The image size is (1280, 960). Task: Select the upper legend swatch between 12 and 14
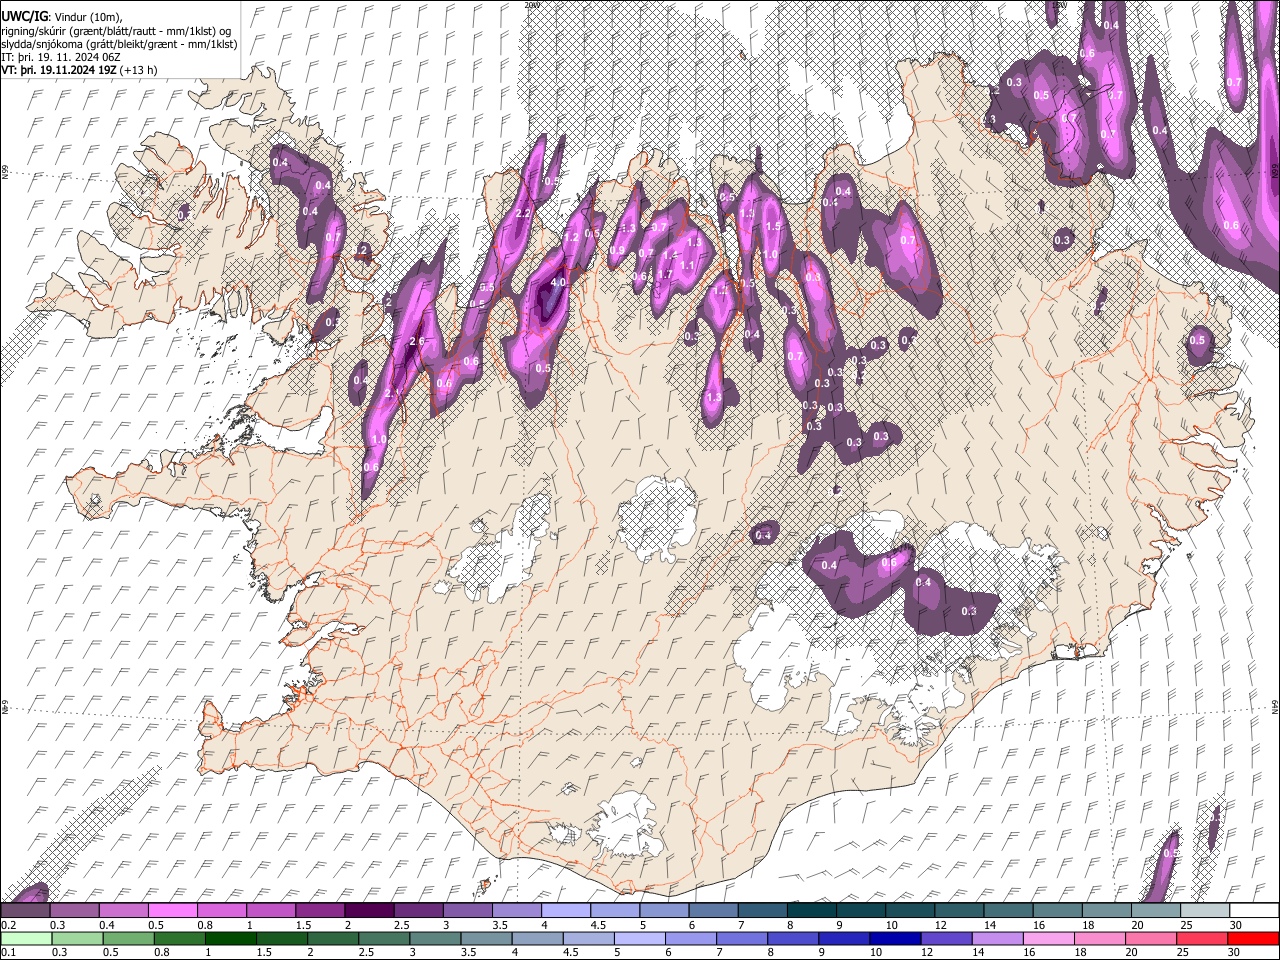tap(961, 911)
